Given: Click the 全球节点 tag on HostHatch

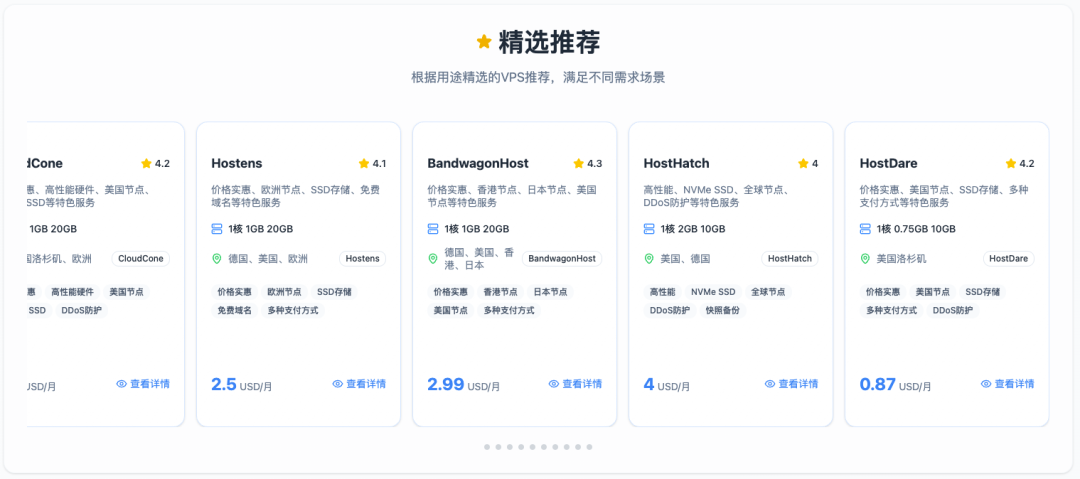Looking at the screenshot, I should (769, 292).
